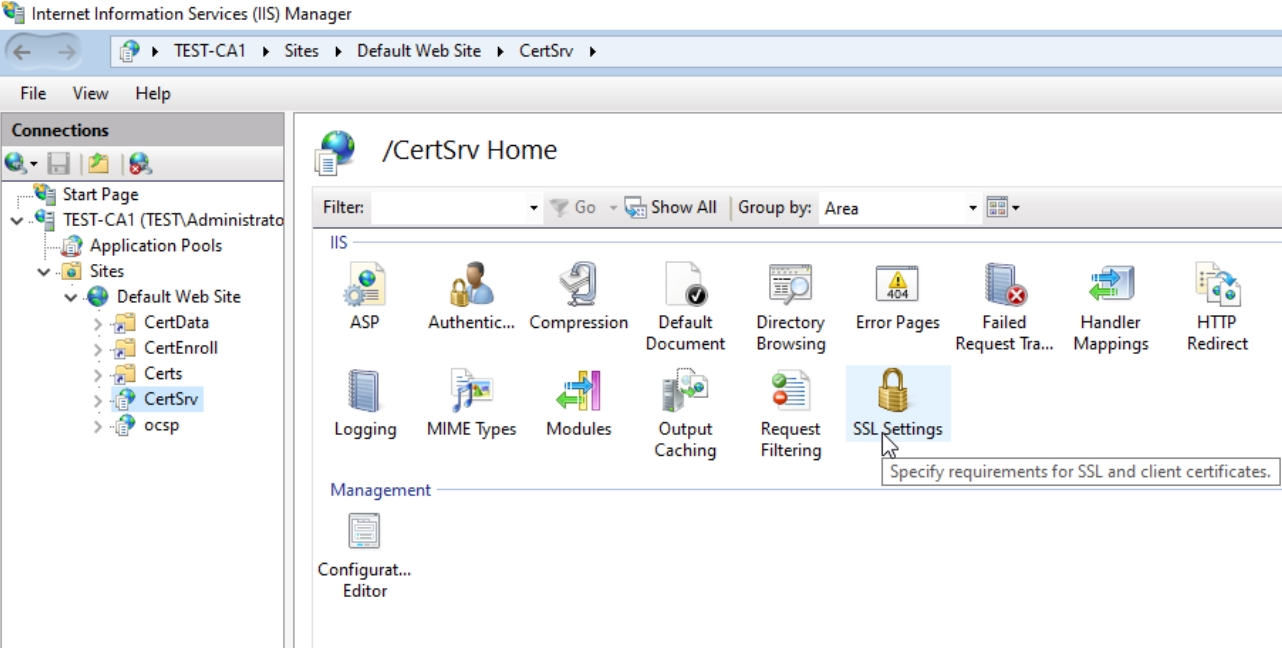
Task: Expand the CertSrv node
Action: 98,400
